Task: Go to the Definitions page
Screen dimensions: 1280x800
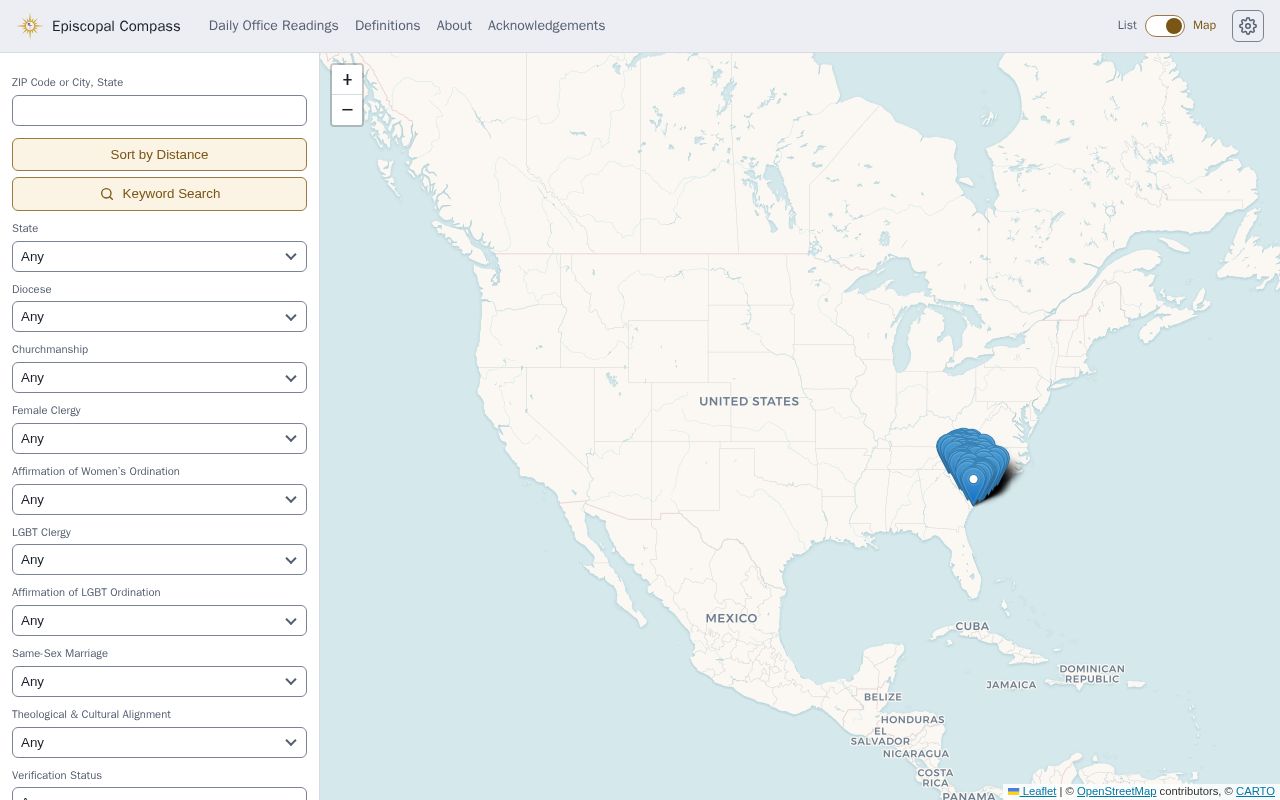Action: coord(387,26)
